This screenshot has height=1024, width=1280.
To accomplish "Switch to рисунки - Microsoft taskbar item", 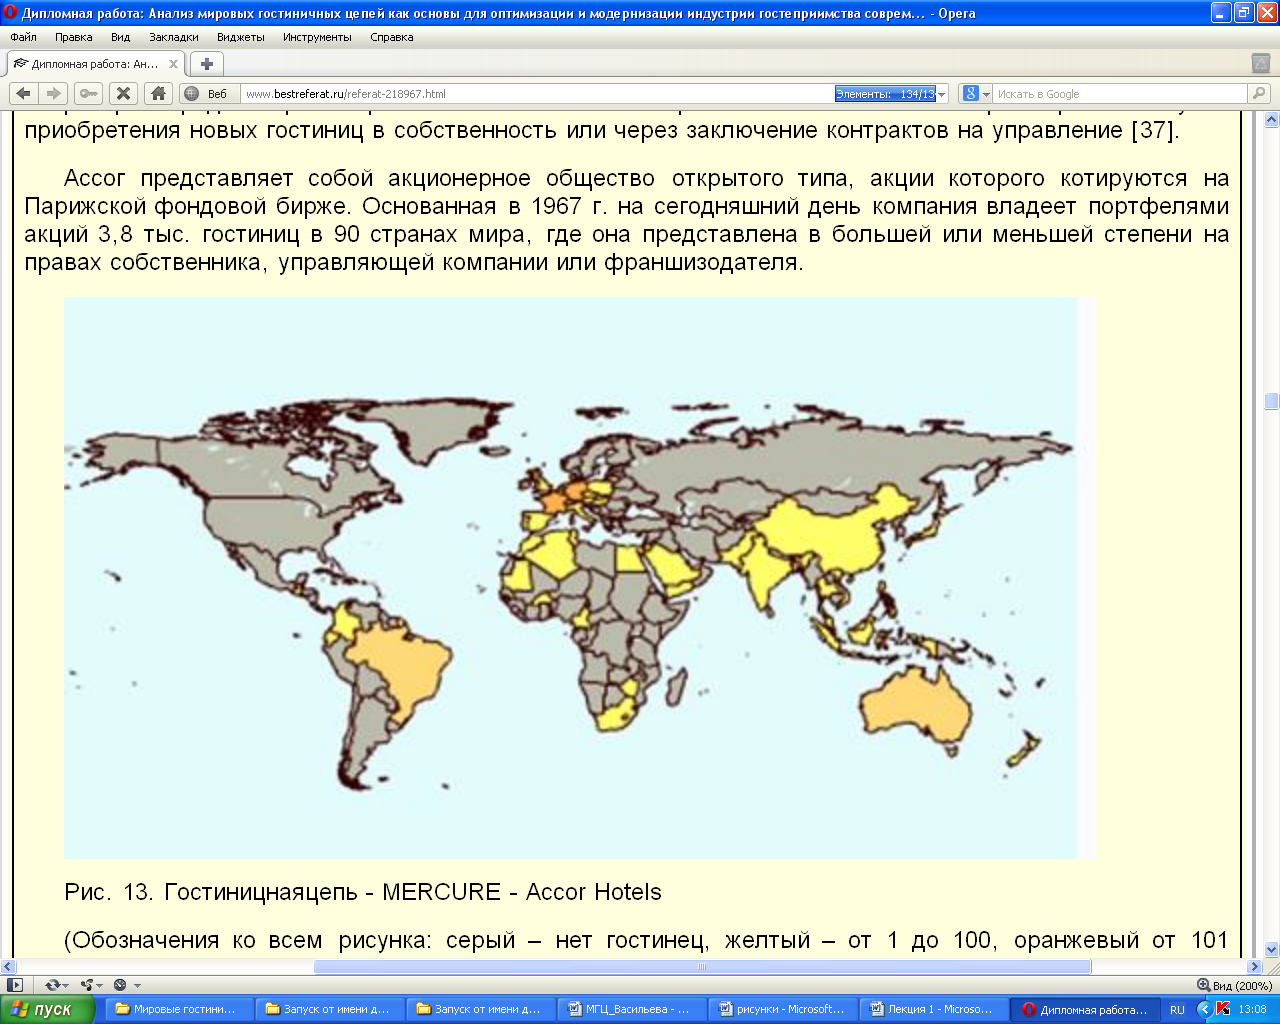I will (782, 1009).
